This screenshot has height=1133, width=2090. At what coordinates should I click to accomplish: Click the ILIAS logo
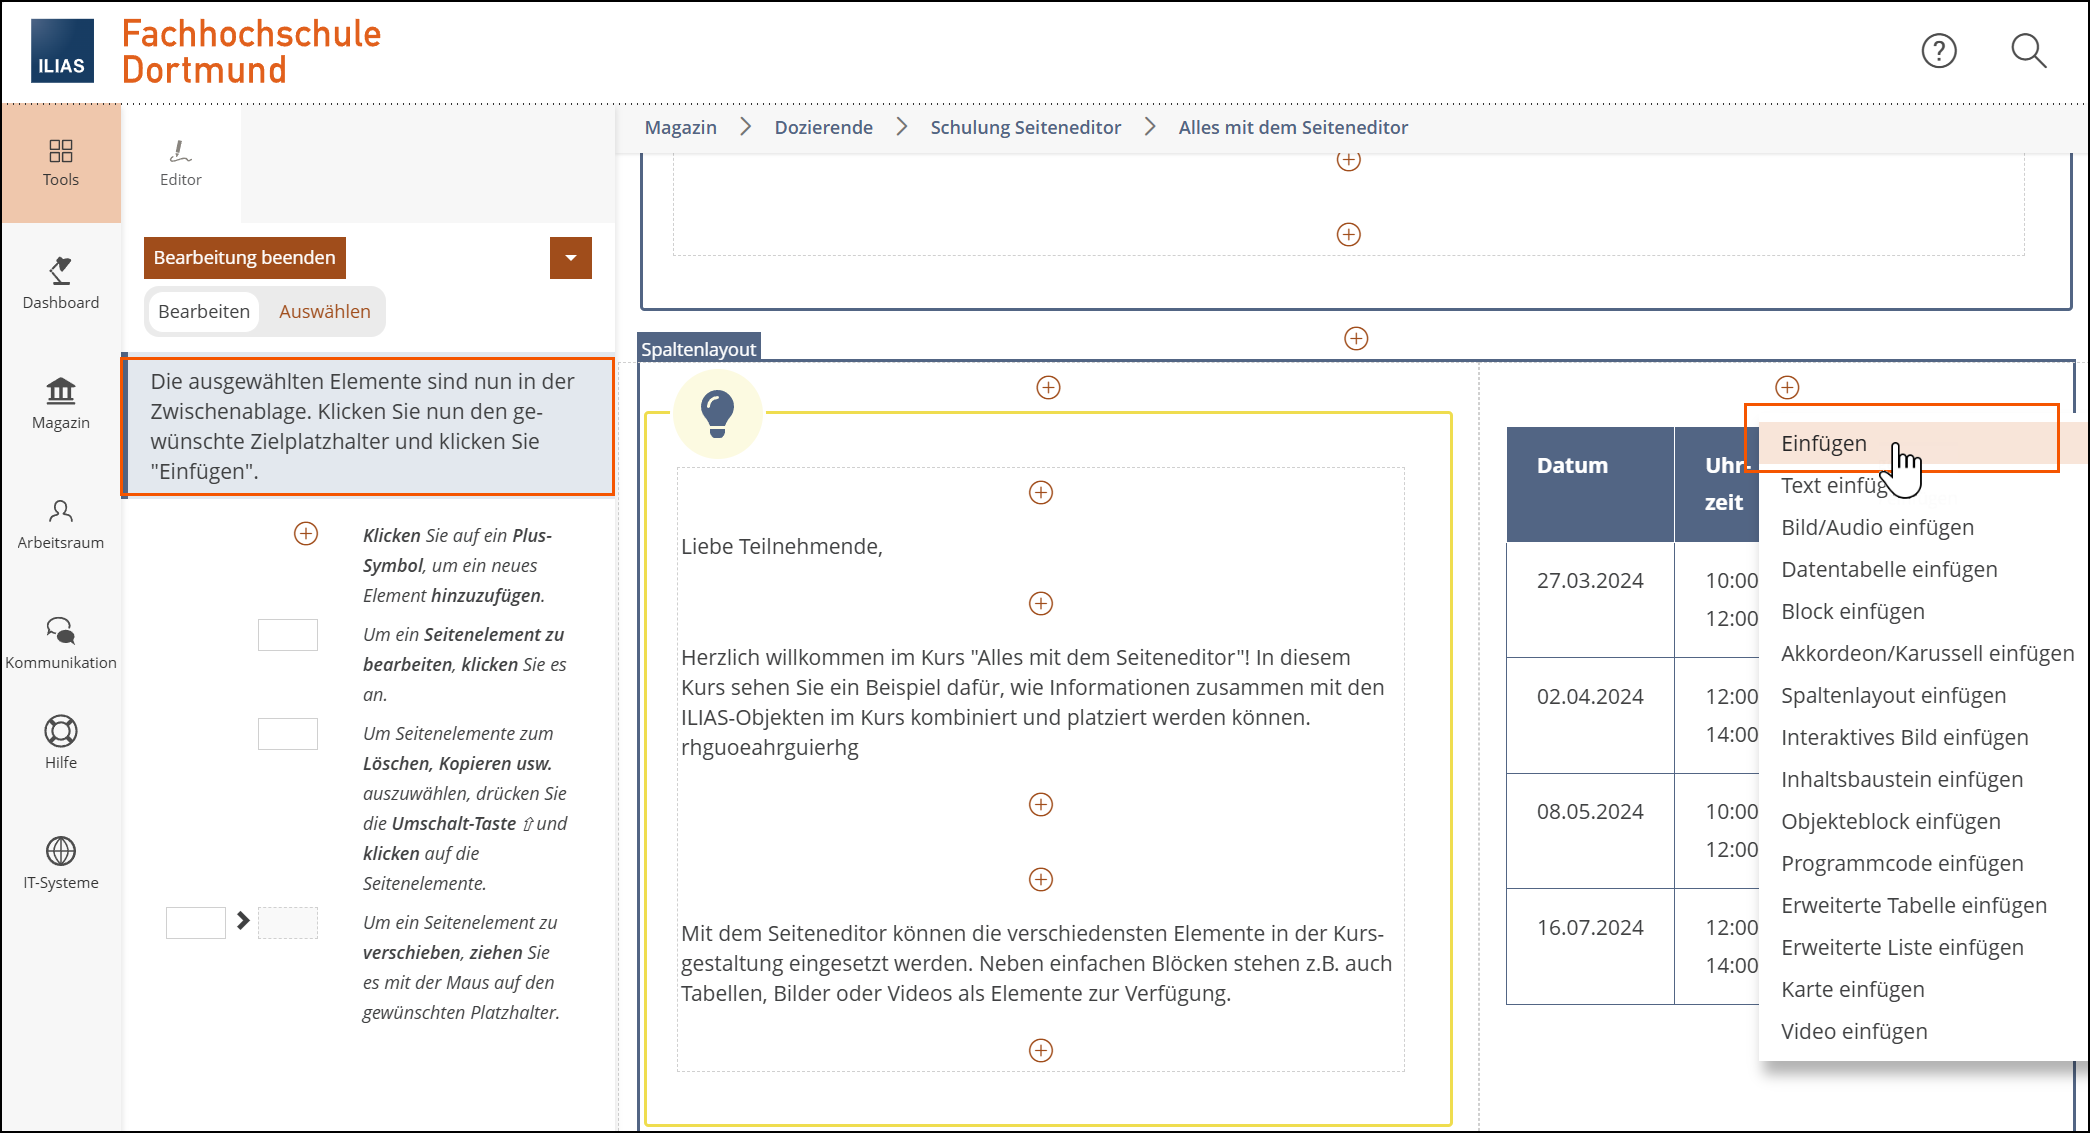pos(62,51)
